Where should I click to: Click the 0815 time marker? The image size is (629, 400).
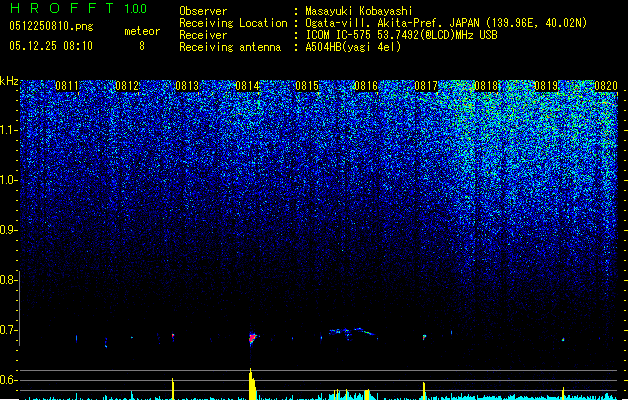click(x=307, y=86)
